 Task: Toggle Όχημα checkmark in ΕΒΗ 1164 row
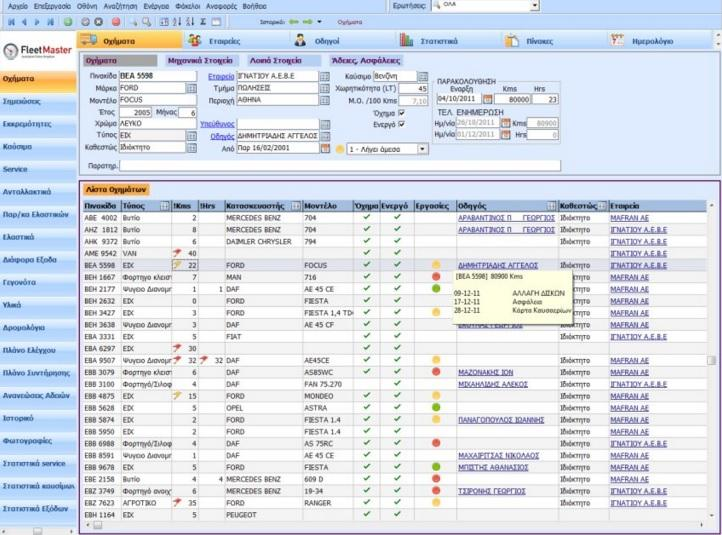(x=367, y=514)
